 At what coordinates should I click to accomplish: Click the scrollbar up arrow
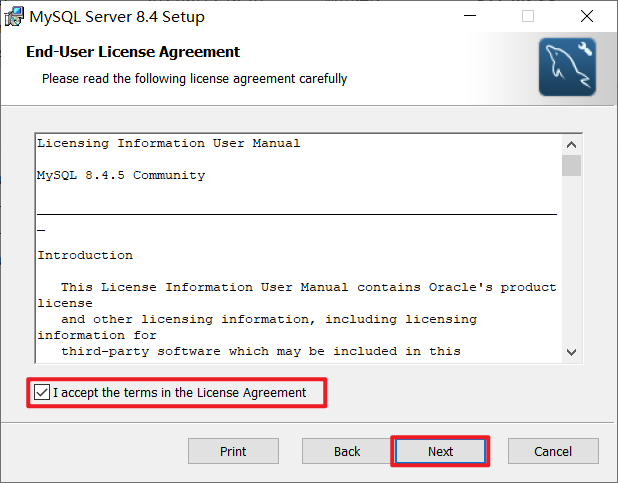[x=571, y=145]
